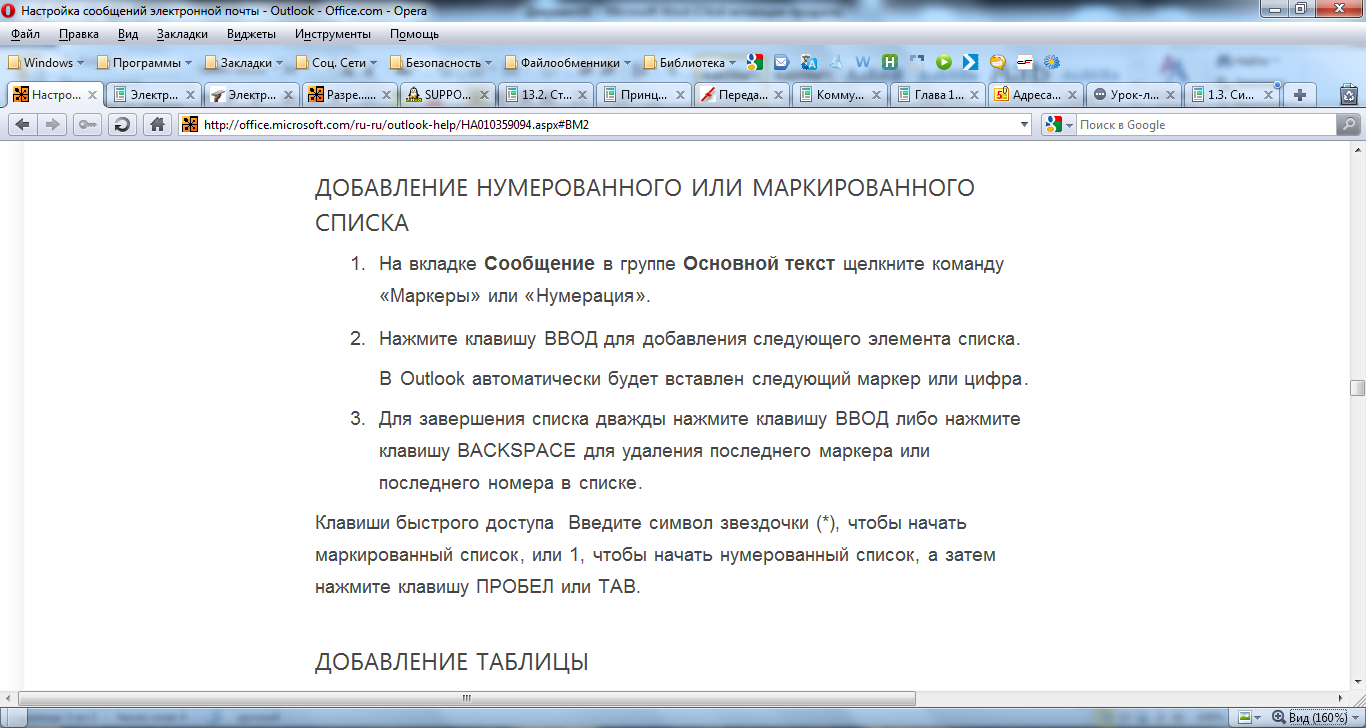Viewport: 1366px width, 728px height.
Task: Toggle the show images status bar icon
Action: tap(1244, 718)
